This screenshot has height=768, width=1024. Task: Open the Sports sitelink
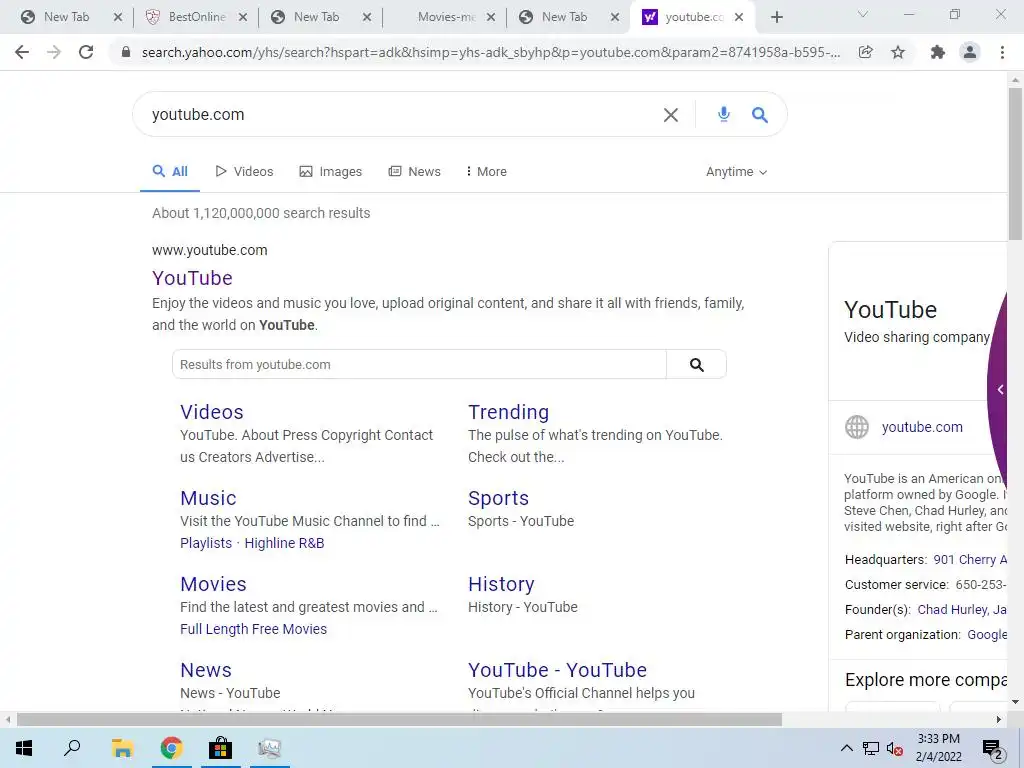click(x=498, y=498)
